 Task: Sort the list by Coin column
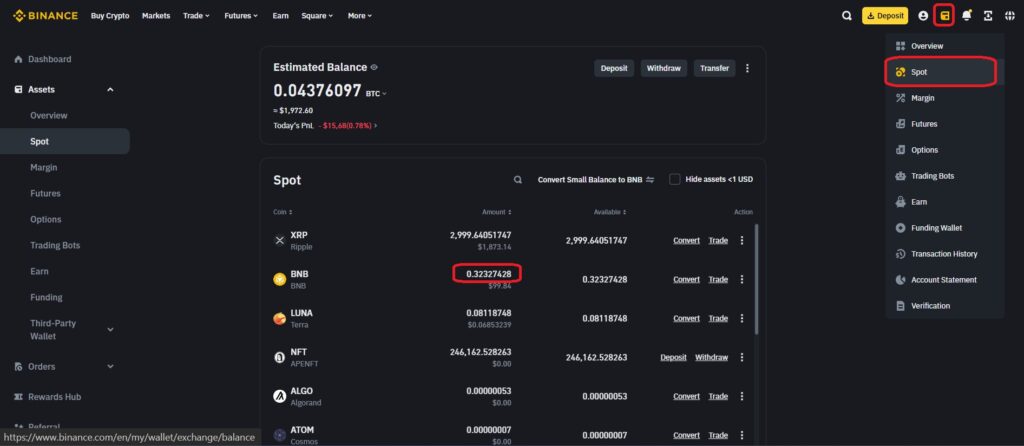click(x=283, y=212)
